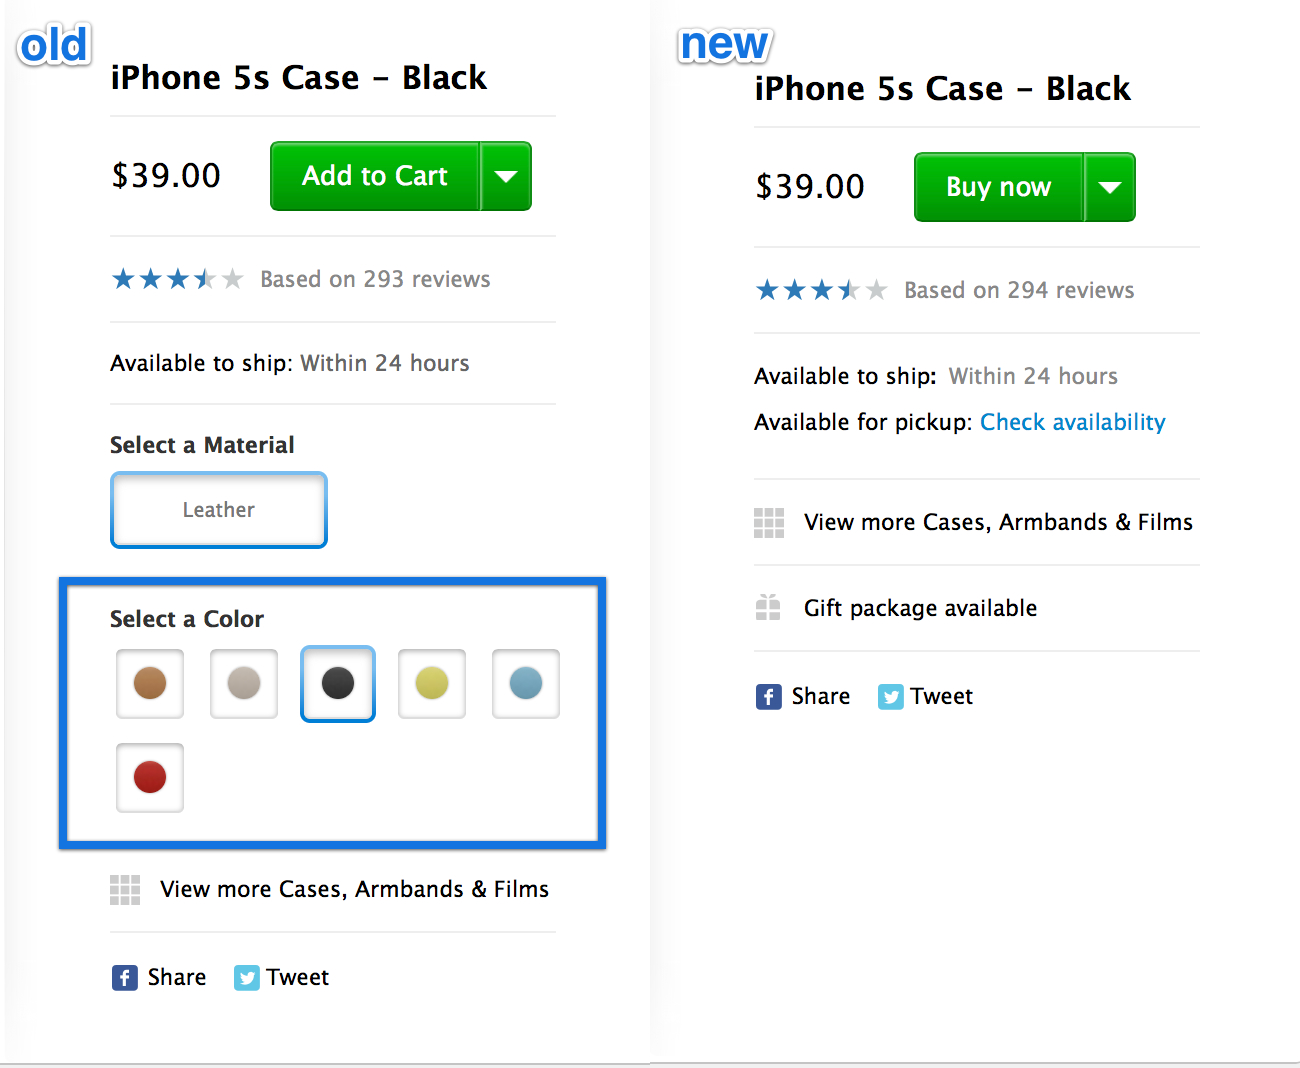1300x1068 pixels.
Task: Click the Twitter icon in the old panel
Action: coord(246,978)
